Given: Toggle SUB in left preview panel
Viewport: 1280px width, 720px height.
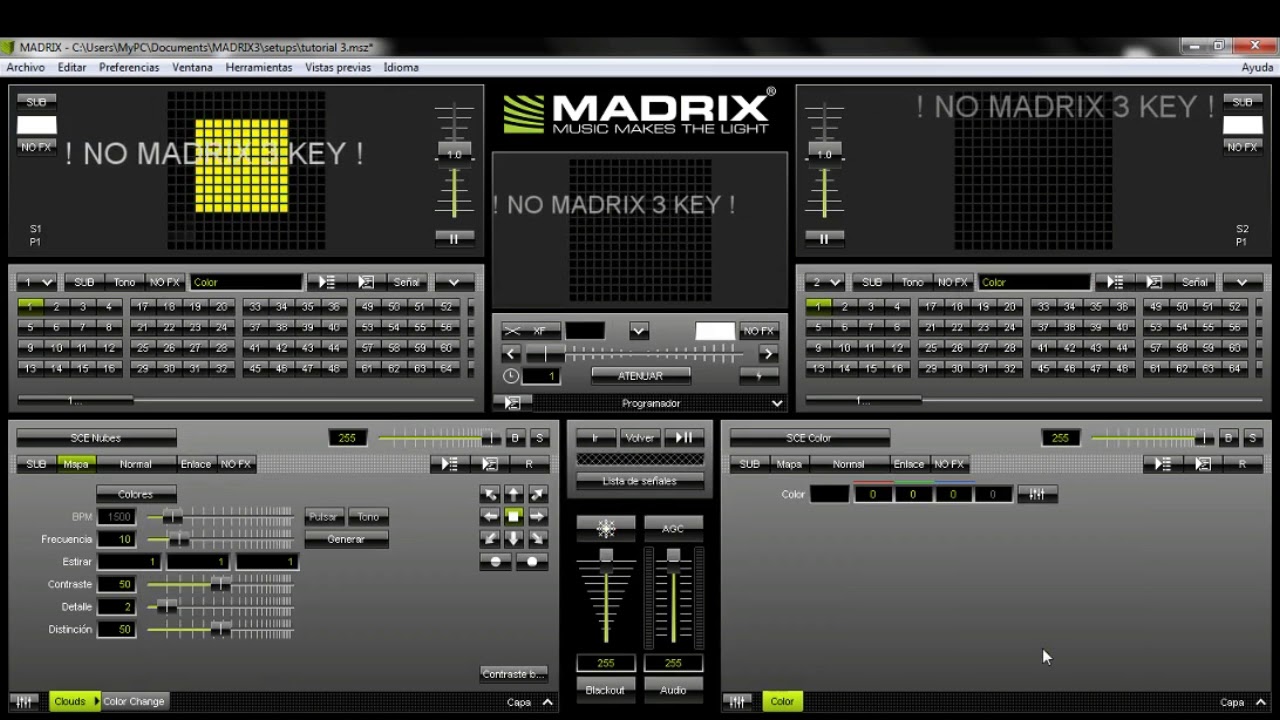Looking at the screenshot, I should (36, 102).
